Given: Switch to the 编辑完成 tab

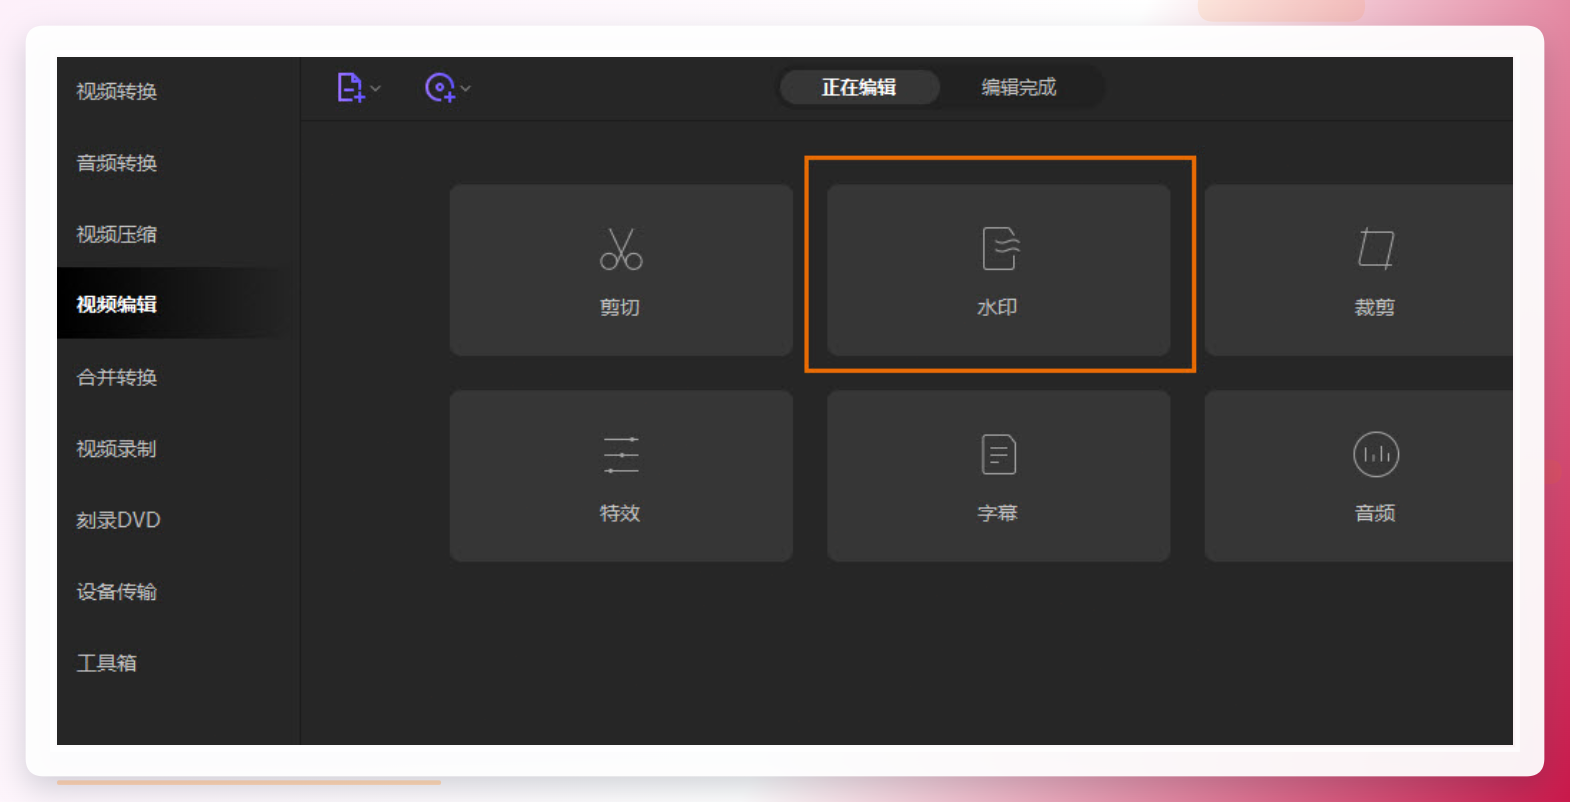Looking at the screenshot, I should (1019, 87).
